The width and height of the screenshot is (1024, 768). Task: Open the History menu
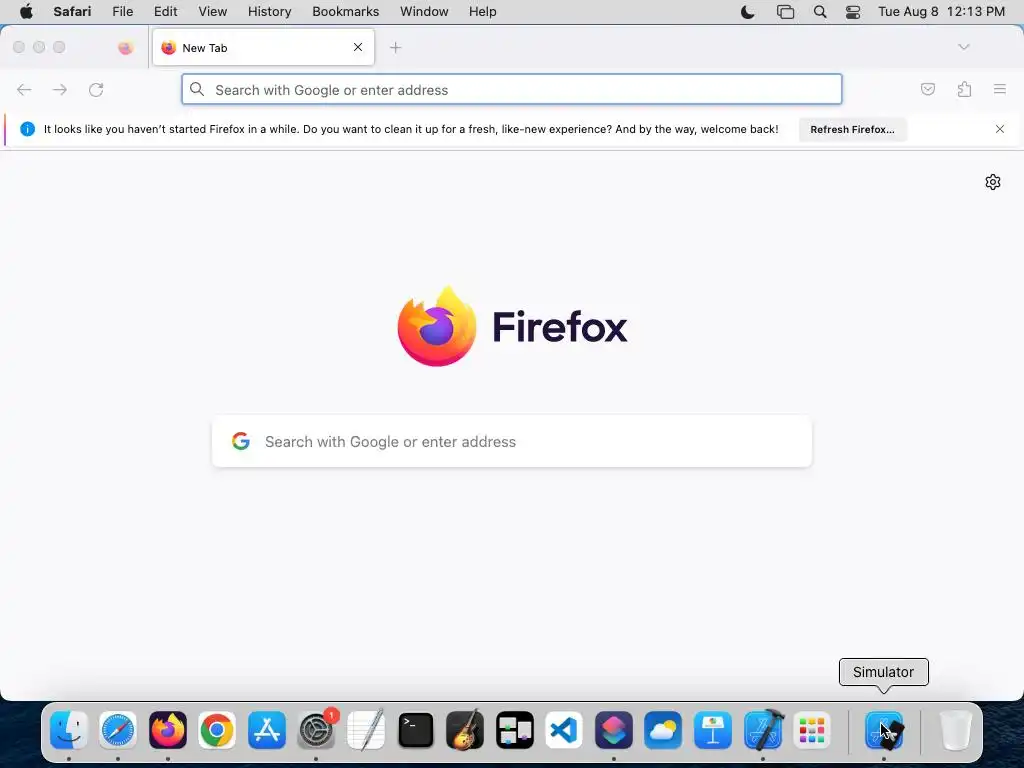269,12
